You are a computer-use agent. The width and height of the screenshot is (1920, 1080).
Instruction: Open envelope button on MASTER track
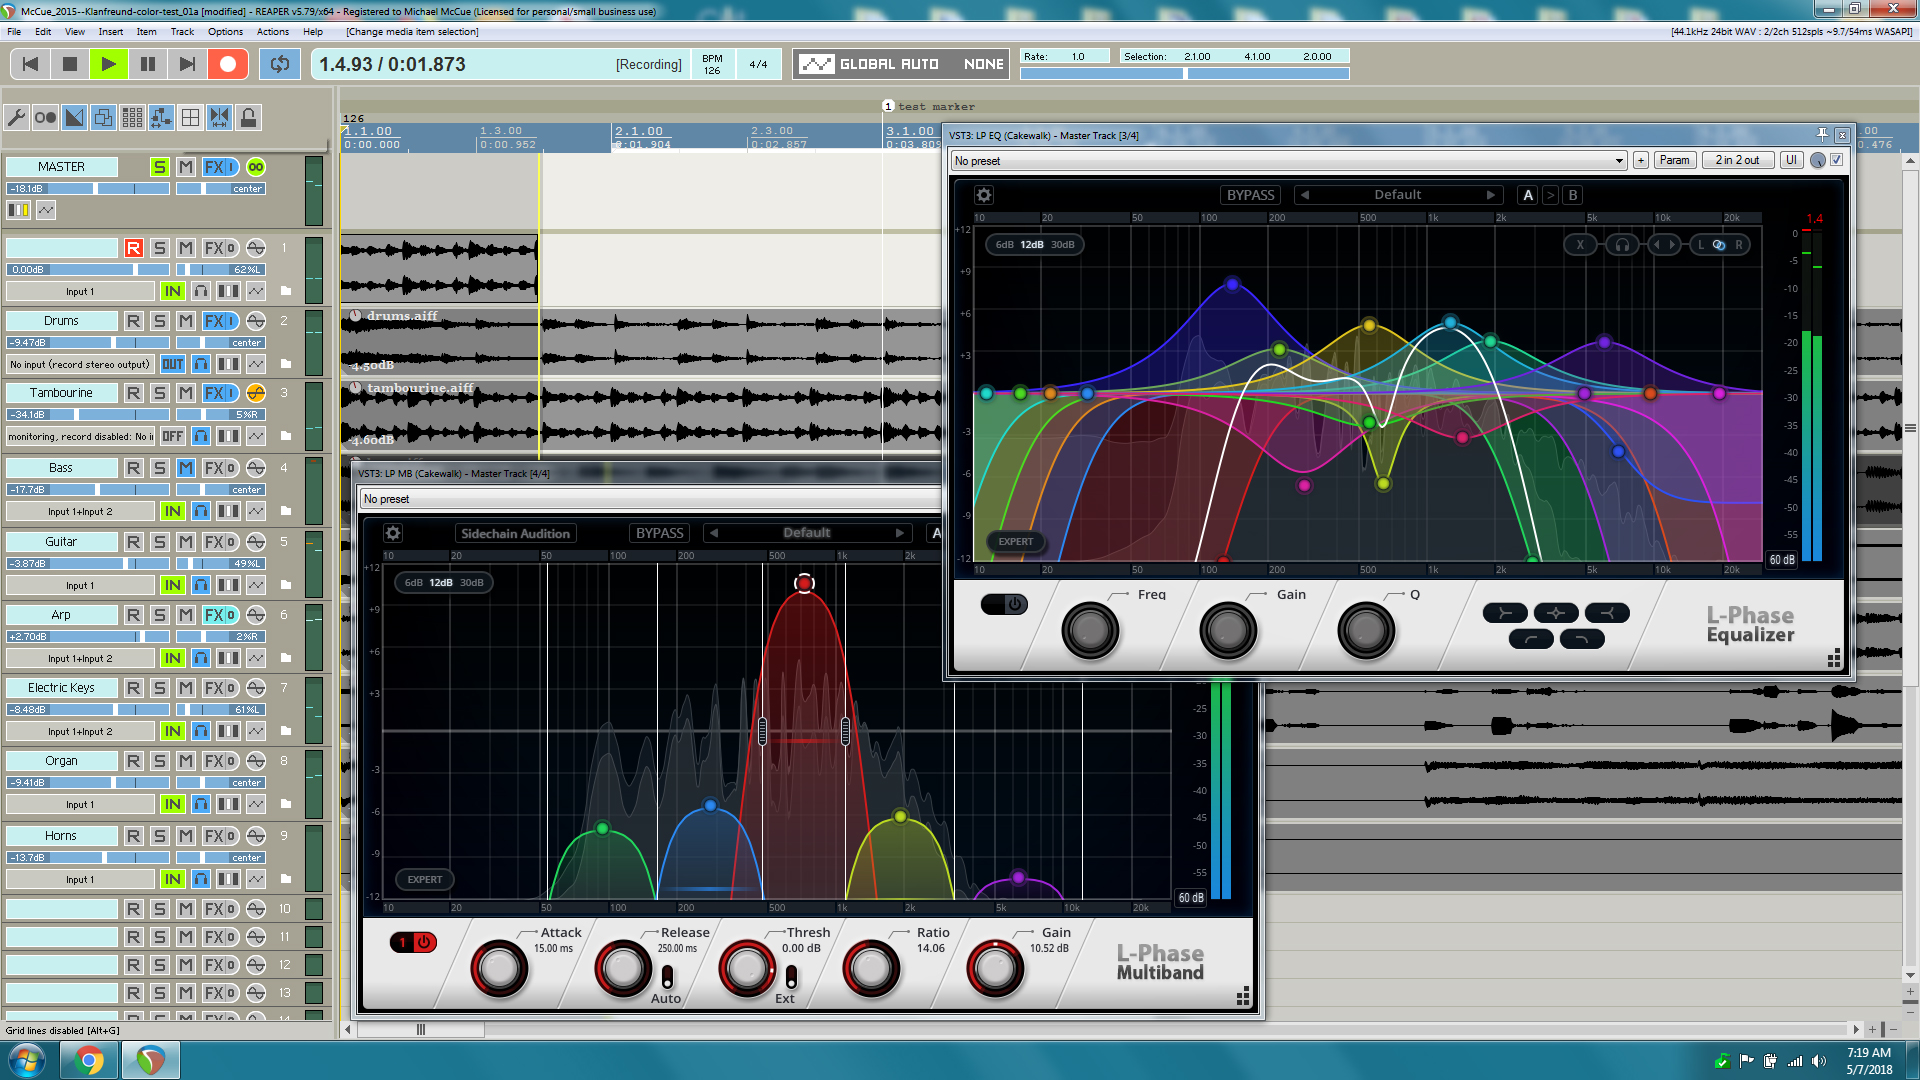point(46,210)
